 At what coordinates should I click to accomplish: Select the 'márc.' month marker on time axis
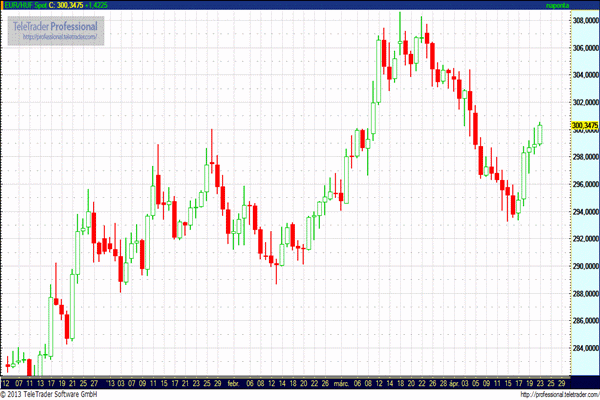[340, 382]
